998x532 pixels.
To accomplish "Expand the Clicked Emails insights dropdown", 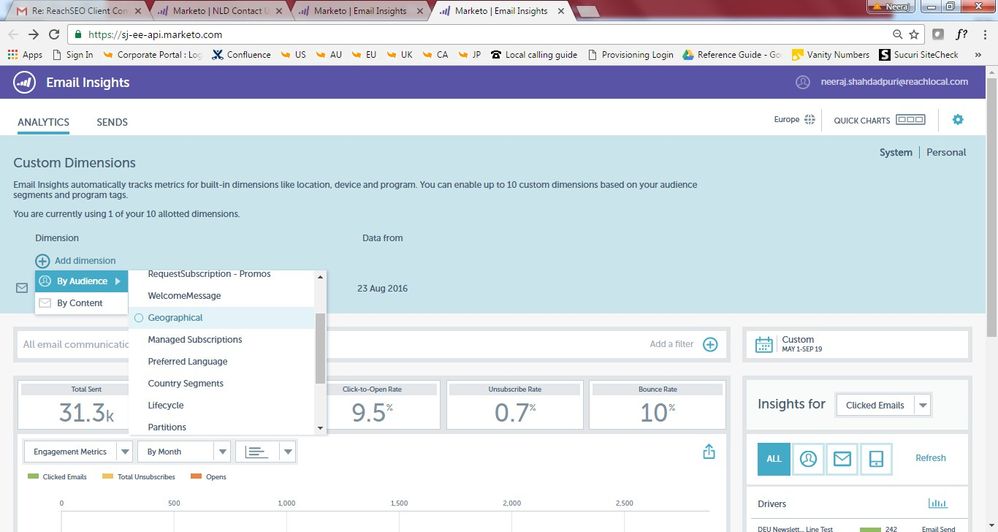I will tap(922, 405).
